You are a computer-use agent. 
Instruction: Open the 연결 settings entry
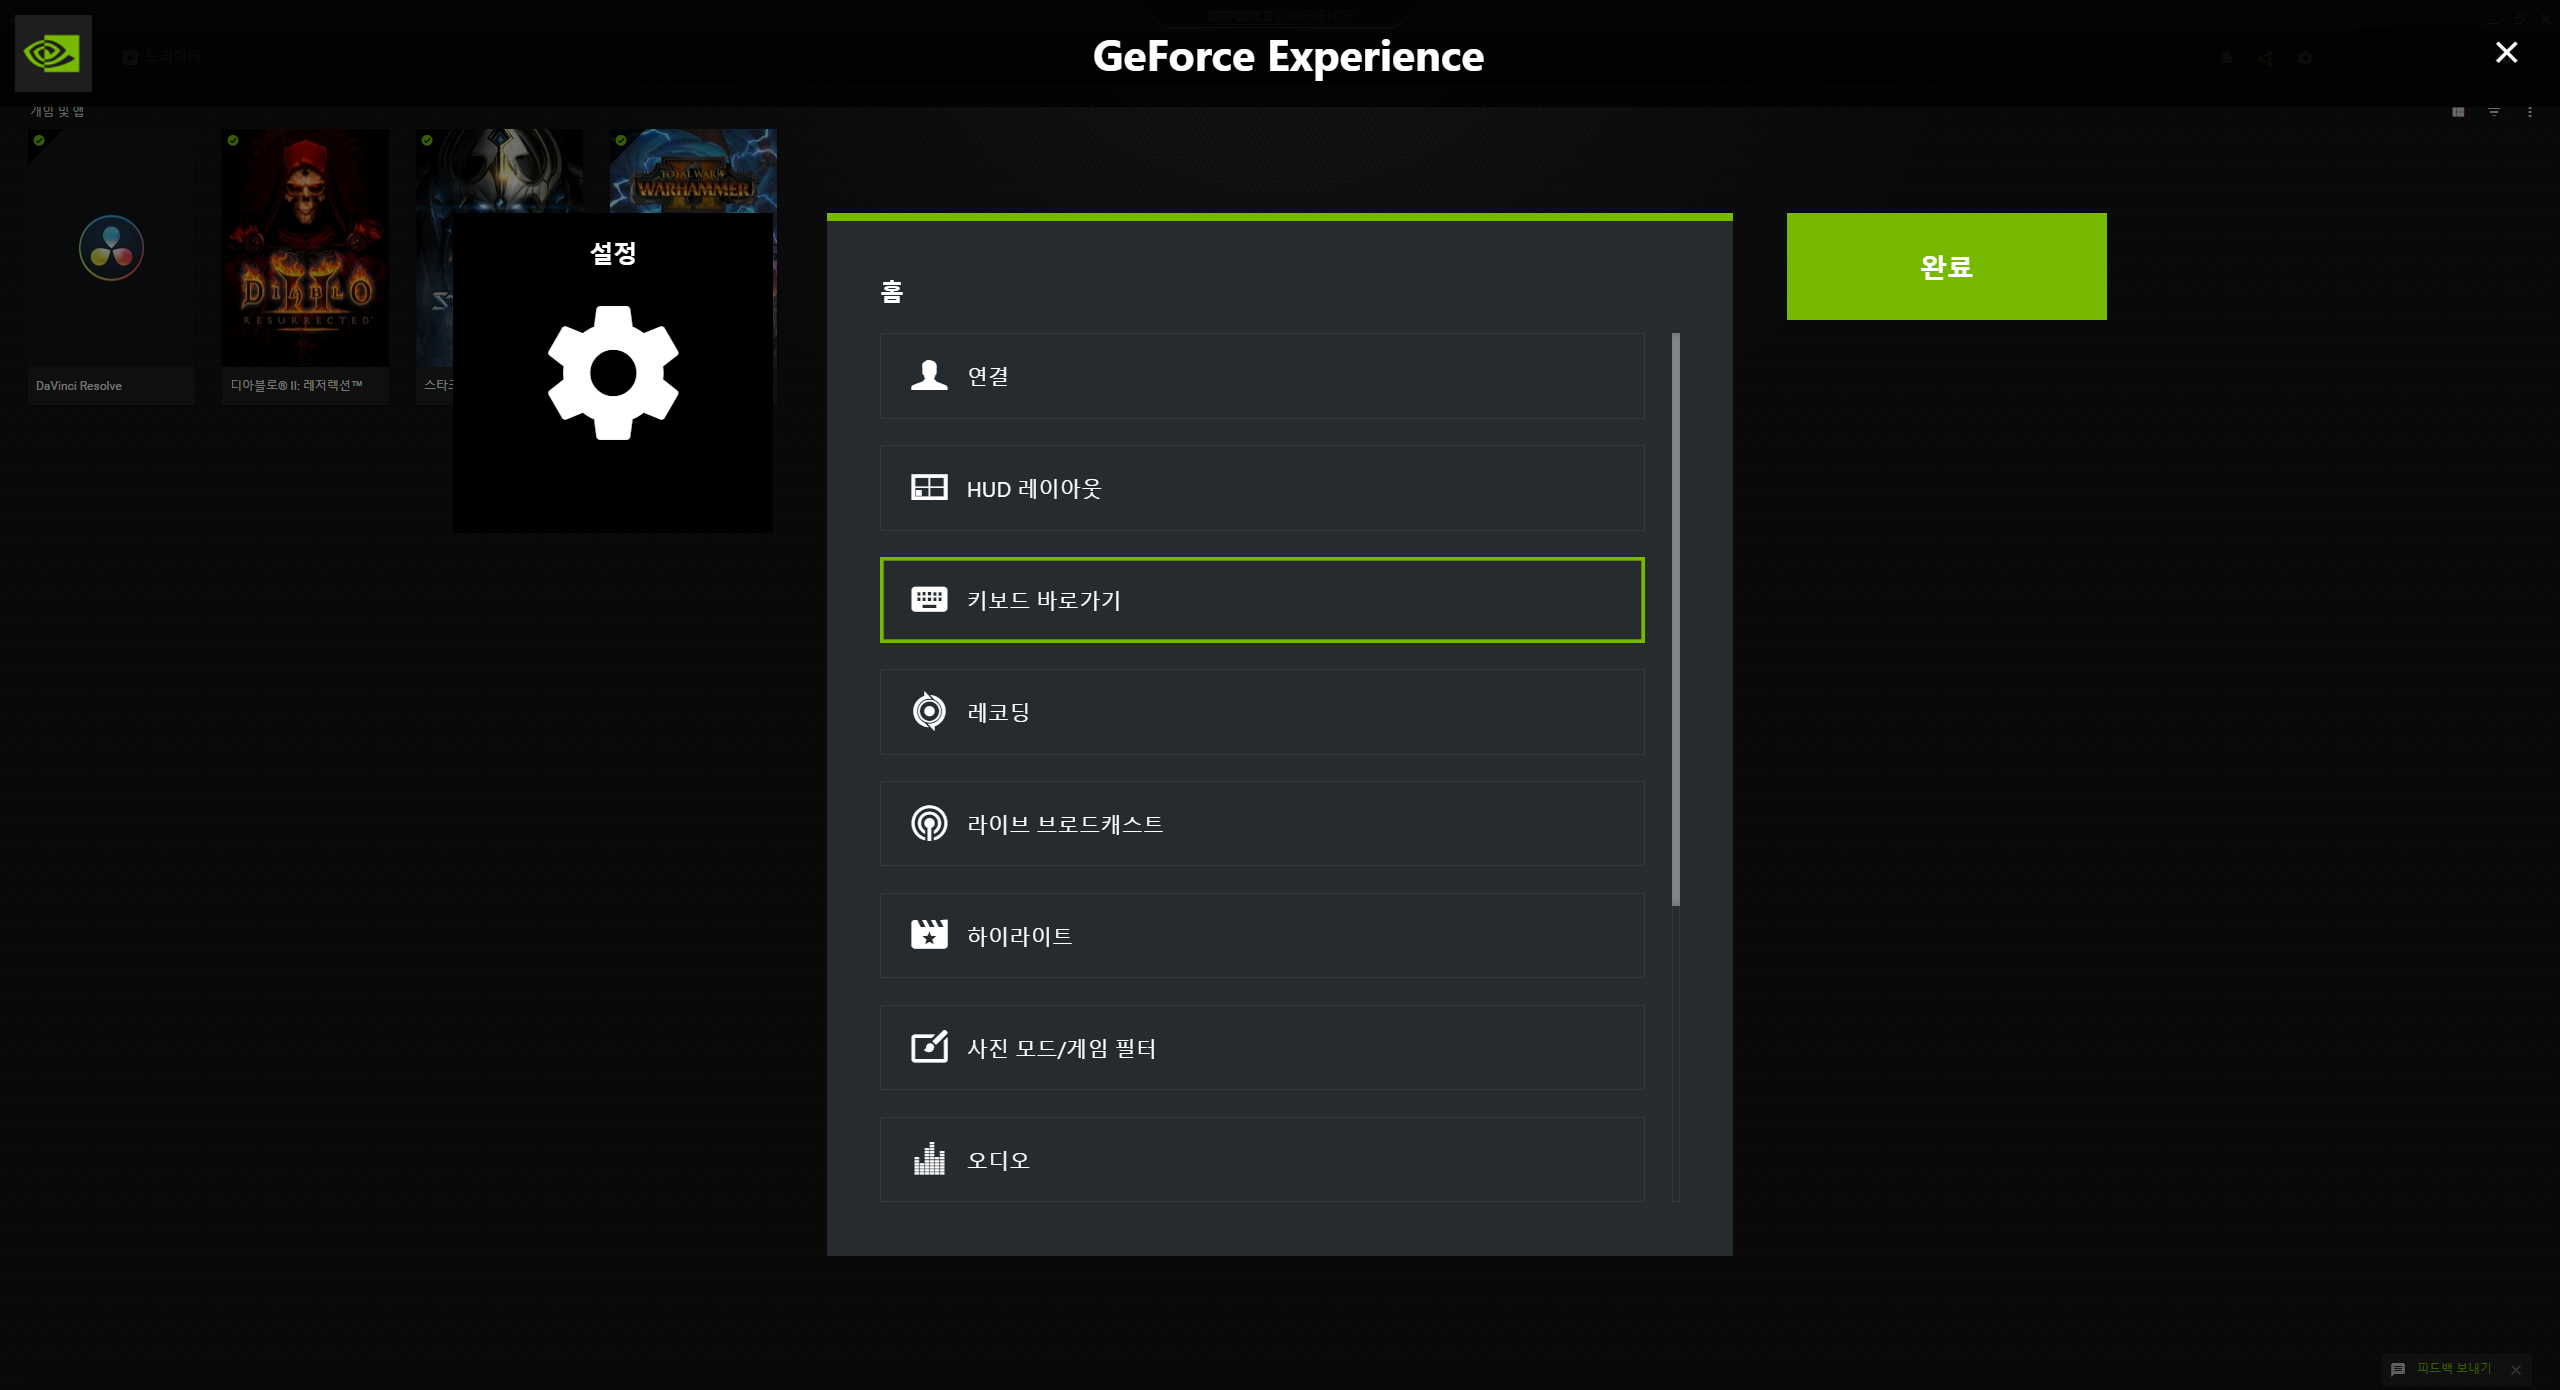click(1262, 376)
